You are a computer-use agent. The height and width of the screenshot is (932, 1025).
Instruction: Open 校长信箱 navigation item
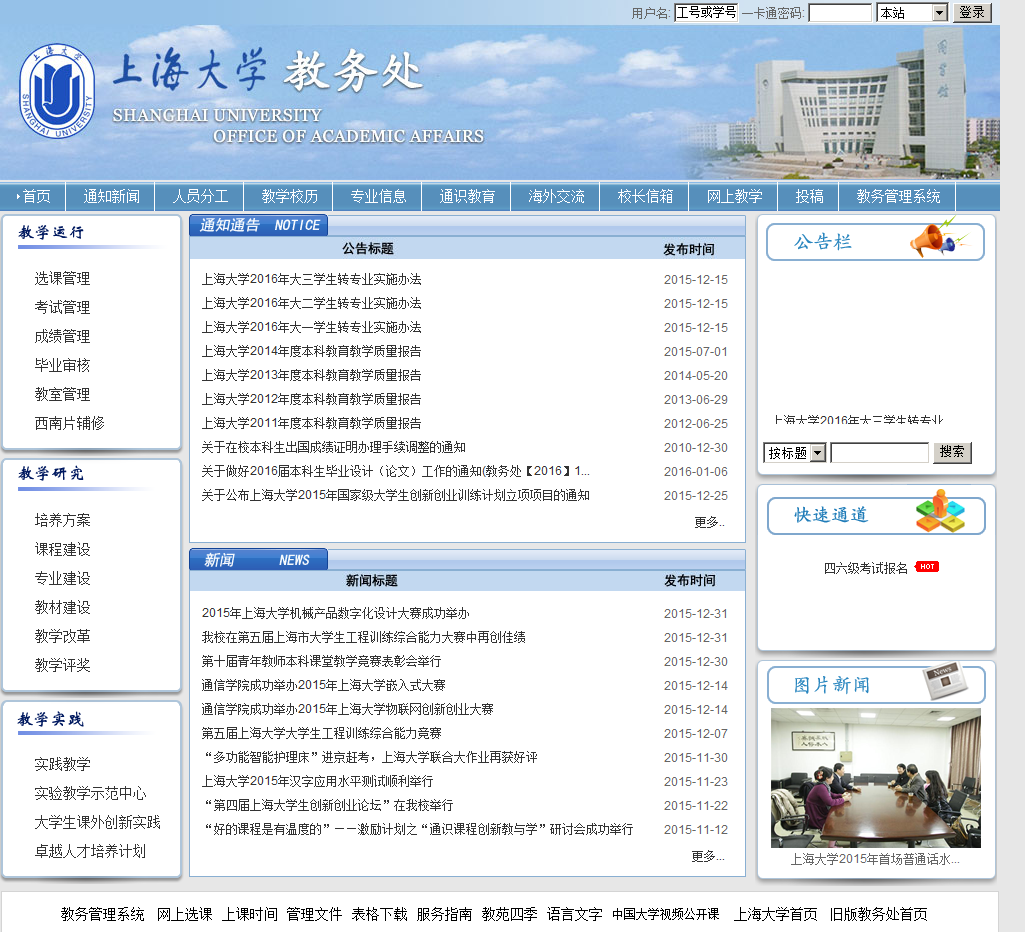pos(645,196)
